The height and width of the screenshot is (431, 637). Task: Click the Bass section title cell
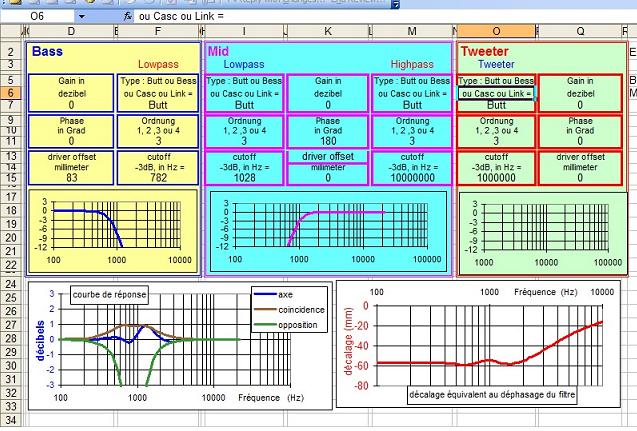[47, 52]
